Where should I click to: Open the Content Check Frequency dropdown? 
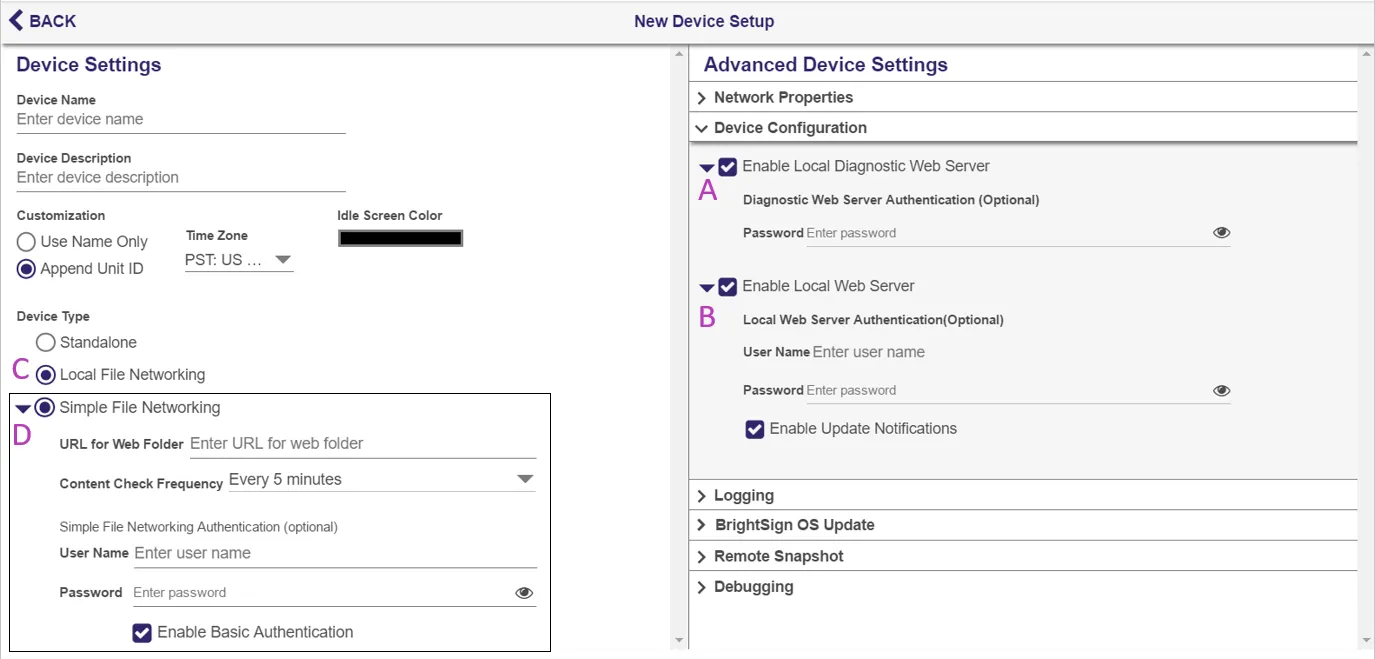point(382,480)
